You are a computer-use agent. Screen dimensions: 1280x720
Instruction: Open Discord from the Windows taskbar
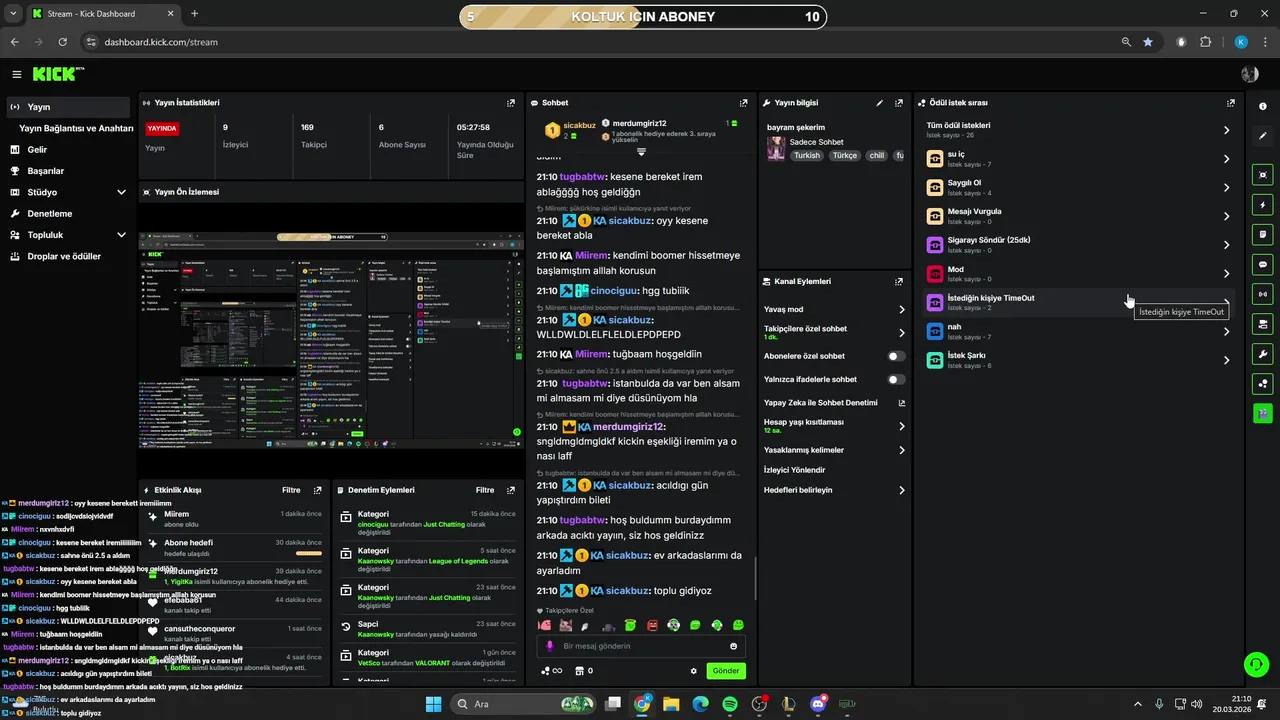[818, 704]
